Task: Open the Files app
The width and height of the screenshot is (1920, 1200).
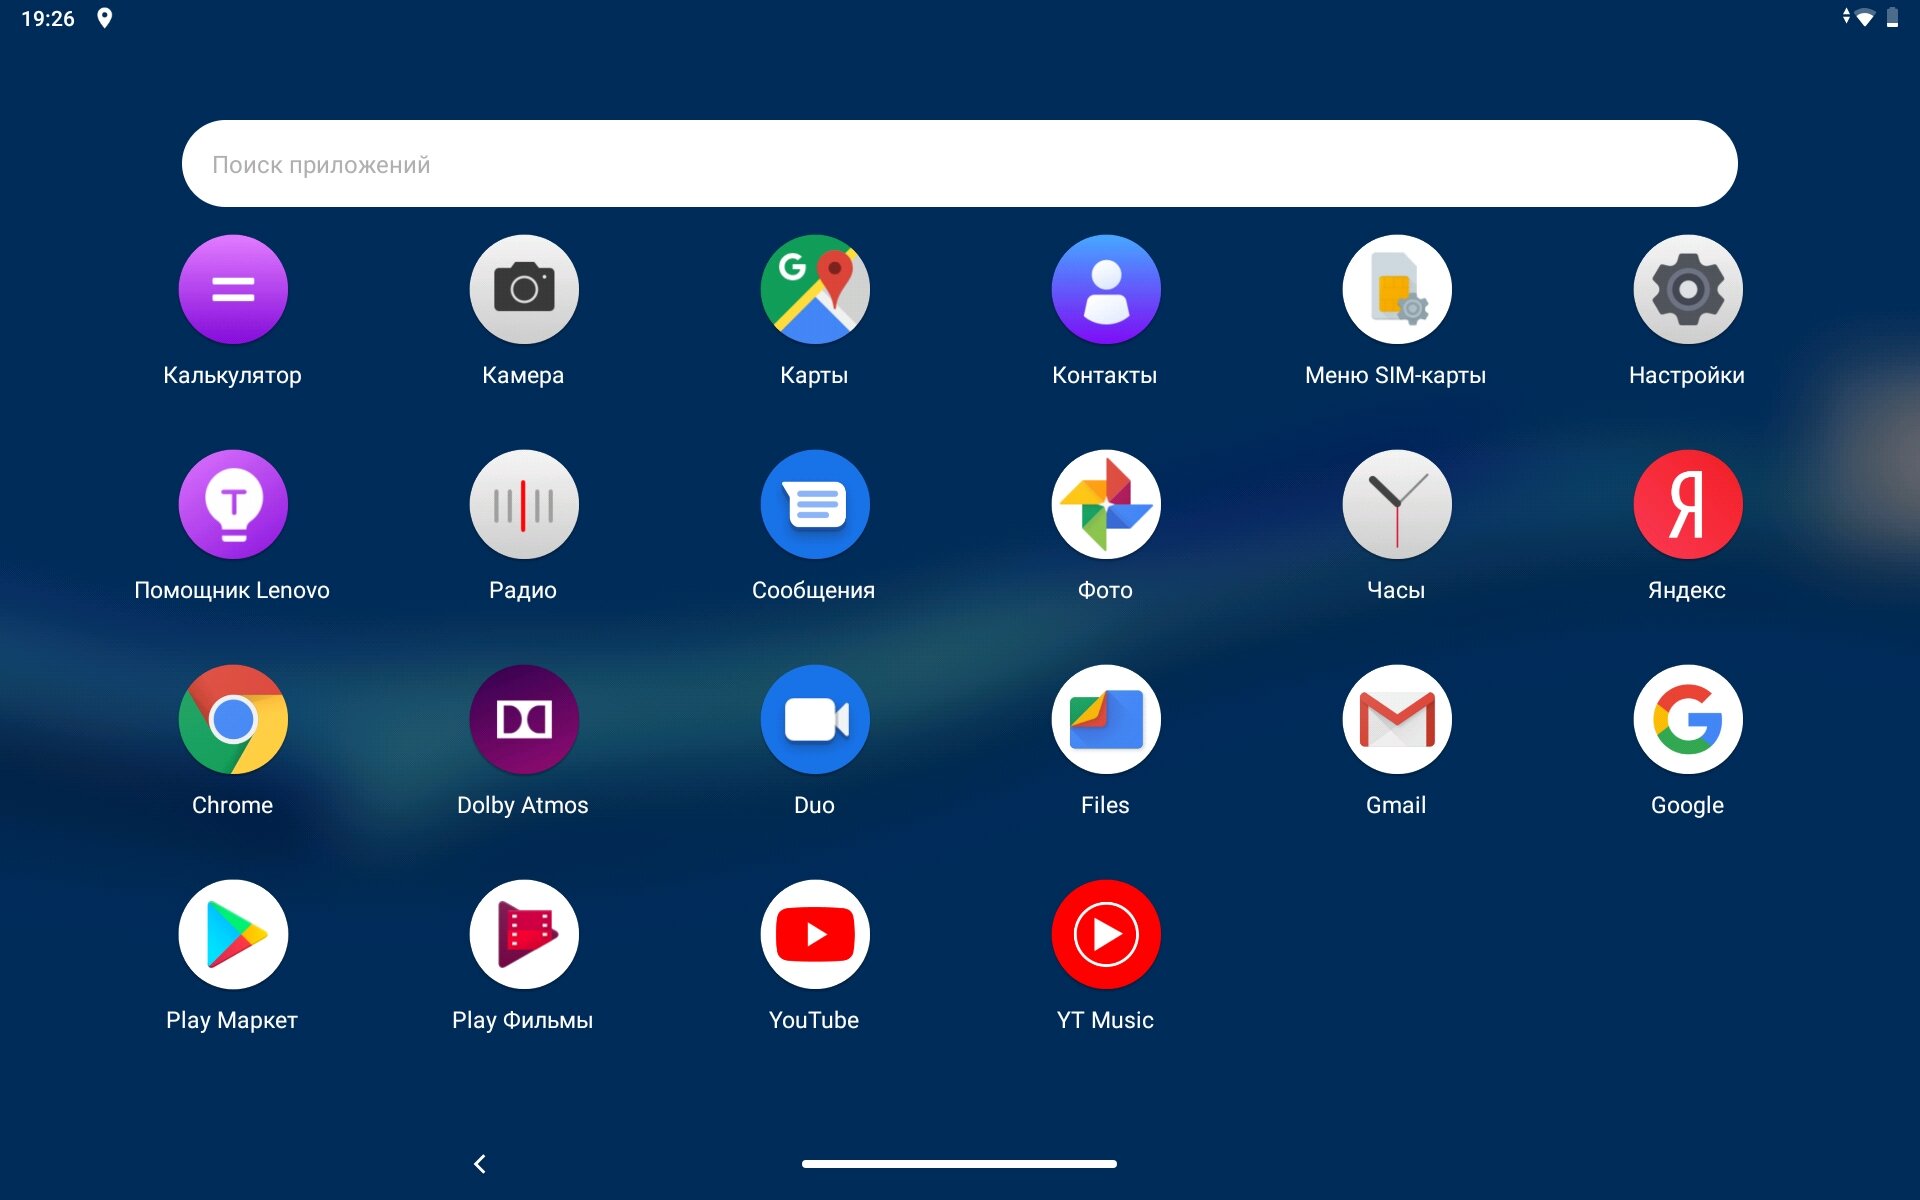Action: pyautogui.click(x=1106, y=720)
